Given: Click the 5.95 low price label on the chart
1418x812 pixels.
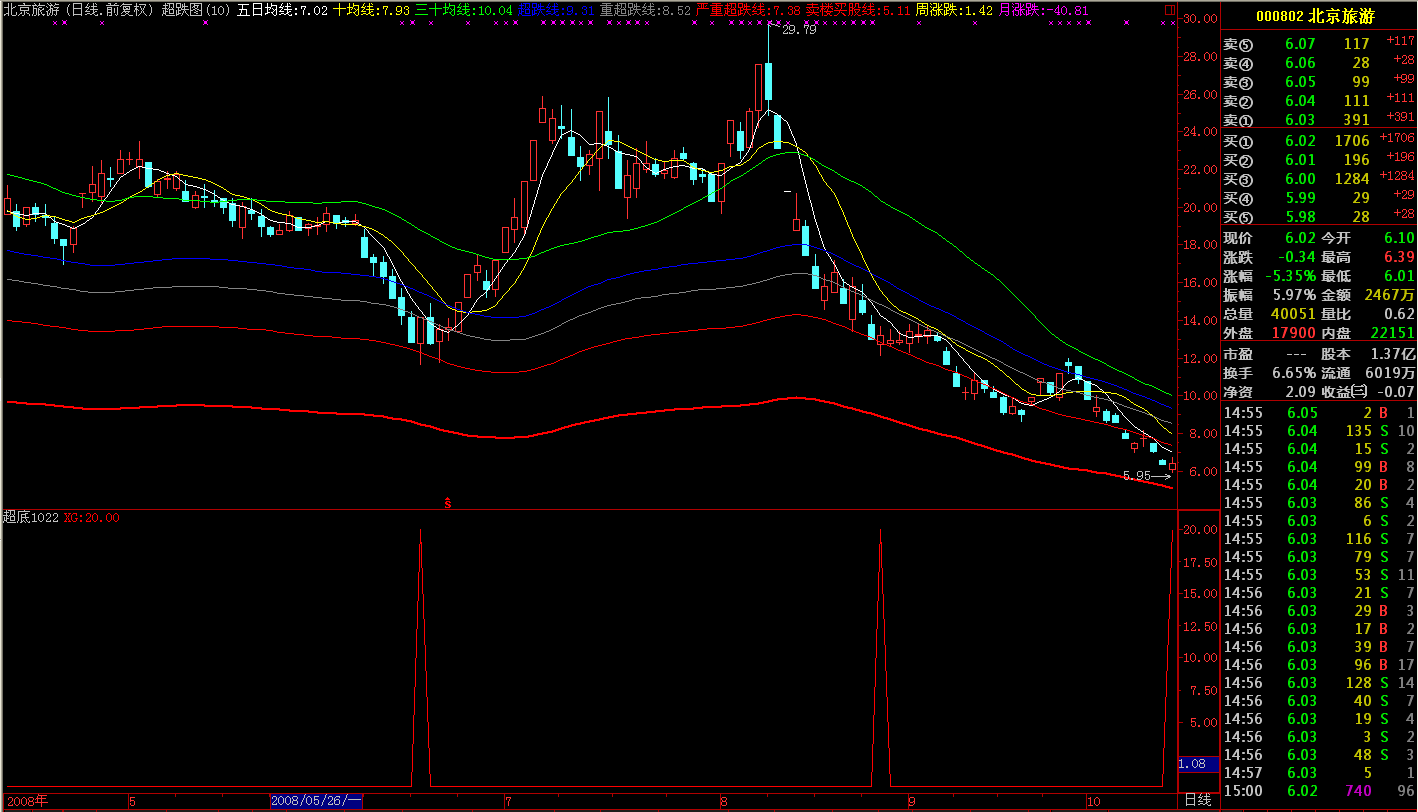Looking at the screenshot, I should tap(1138, 476).
